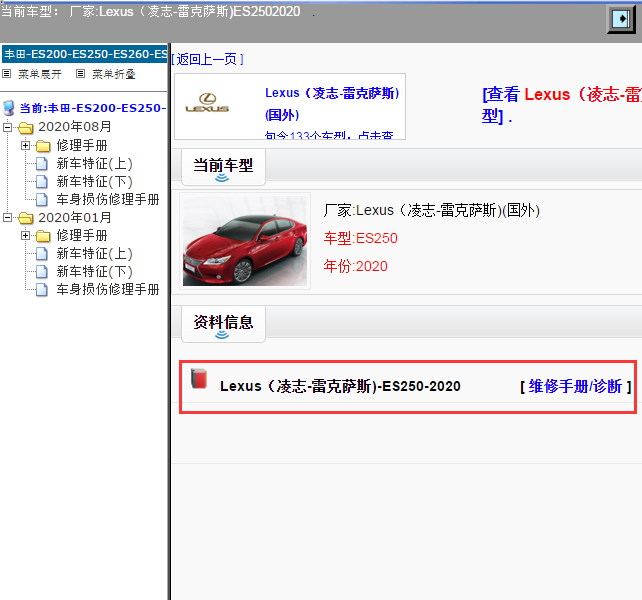Image resolution: width=642 pixels, height=600 pixels.
Task: Click the page icon of 新车特征(上) under 2020年01月
Action: (x=41, y=254)
